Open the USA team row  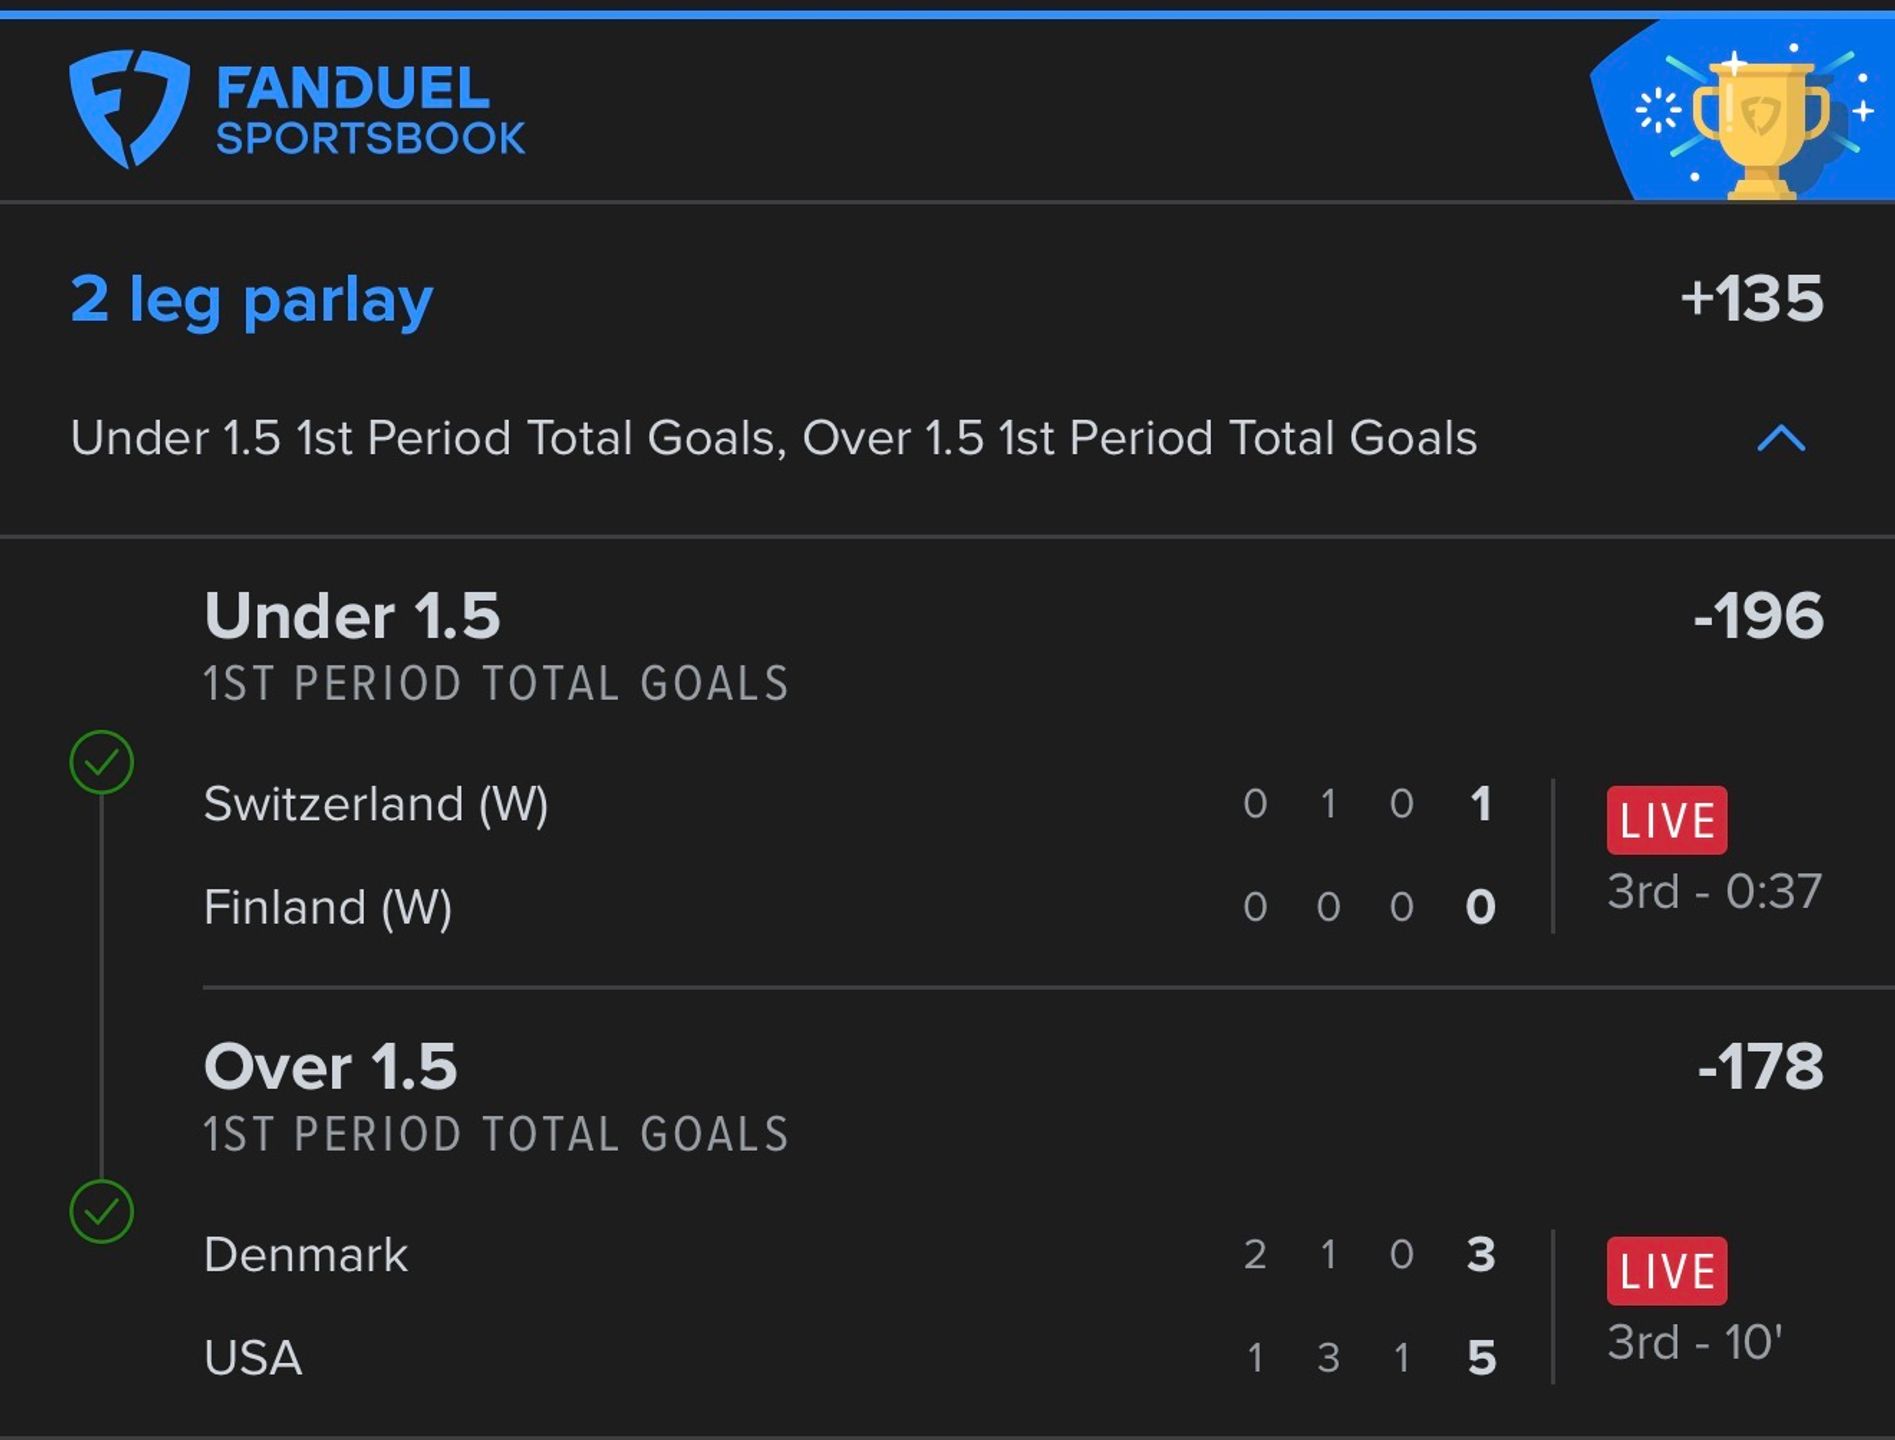coord(850,1358)
